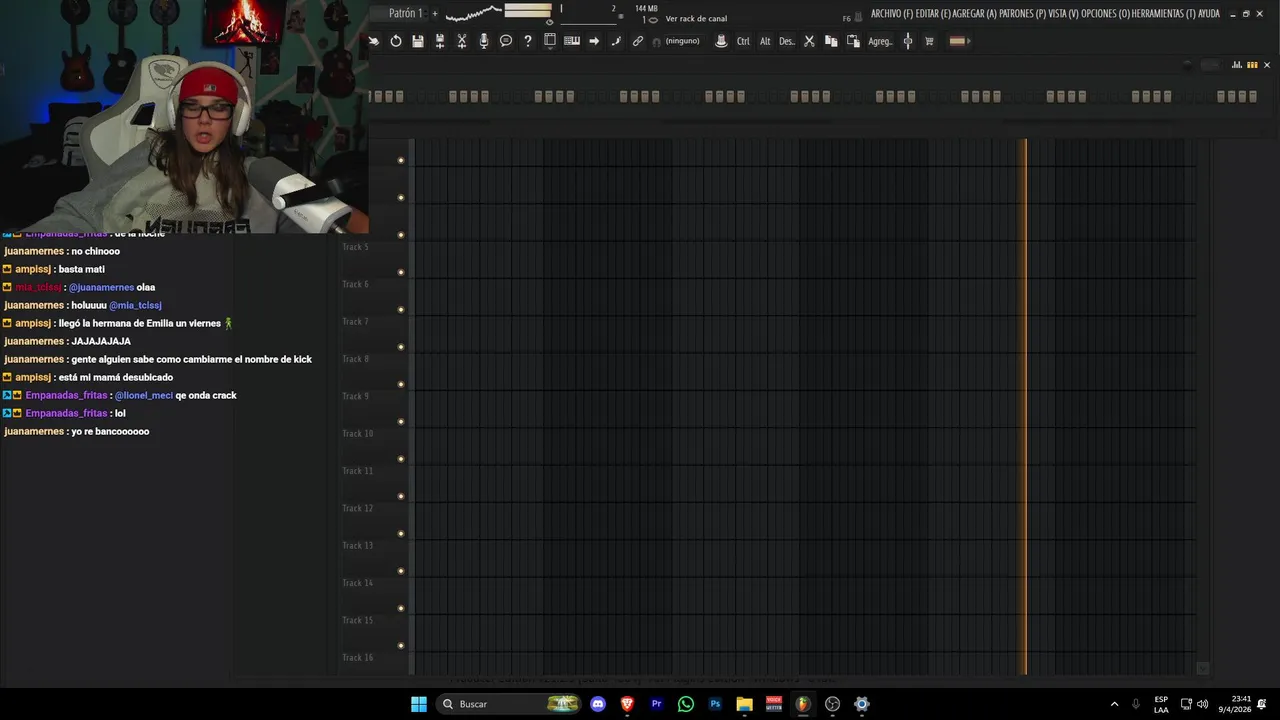The height and width of the screenshot is (720, 1280).
Task: Toggle mute dot for Track 10
Action: tap(401, 459)
